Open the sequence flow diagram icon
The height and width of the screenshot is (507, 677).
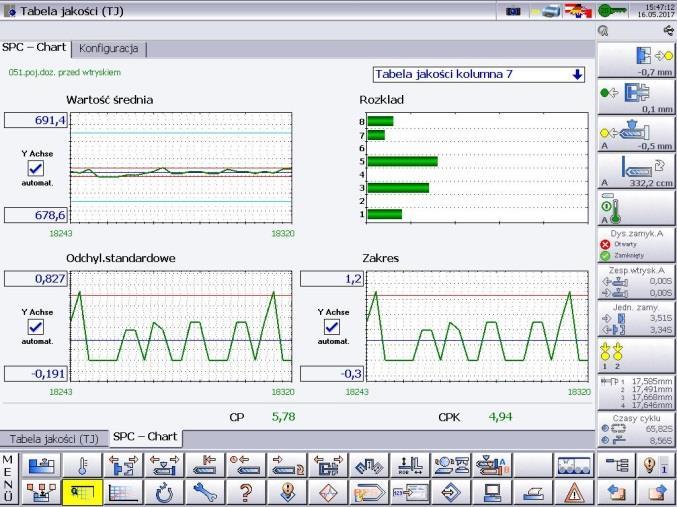coord(41,492)
